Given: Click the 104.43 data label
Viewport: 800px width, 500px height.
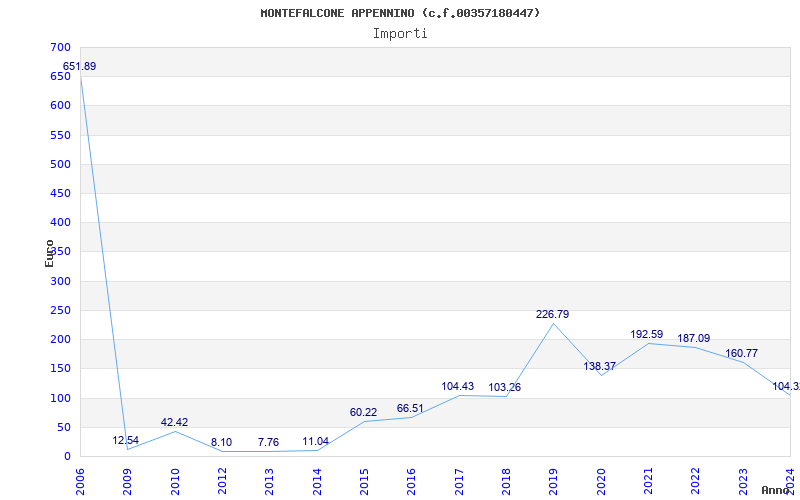Looking at the screenshot, I should pyautogui.click(x=457, y=386).
